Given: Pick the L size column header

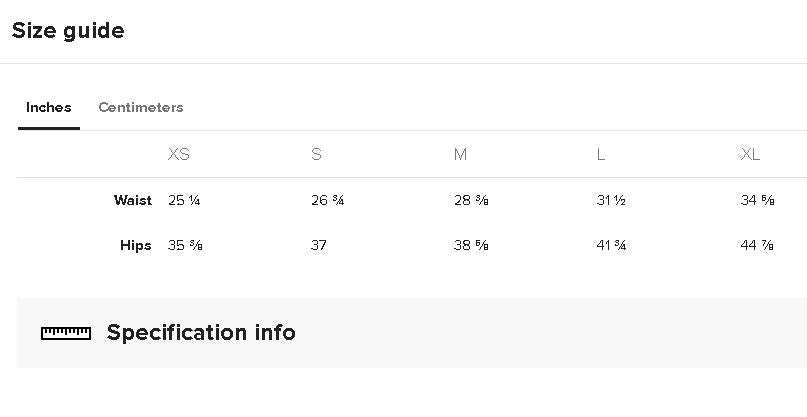Looking at the screenshot, I should 601,154.
